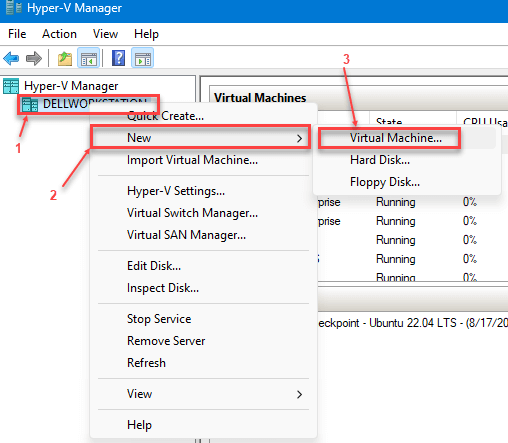Image resolution: width=508 pixels, height=443 pixels.
Task: Open the File menu
Action: click(17, 34)
